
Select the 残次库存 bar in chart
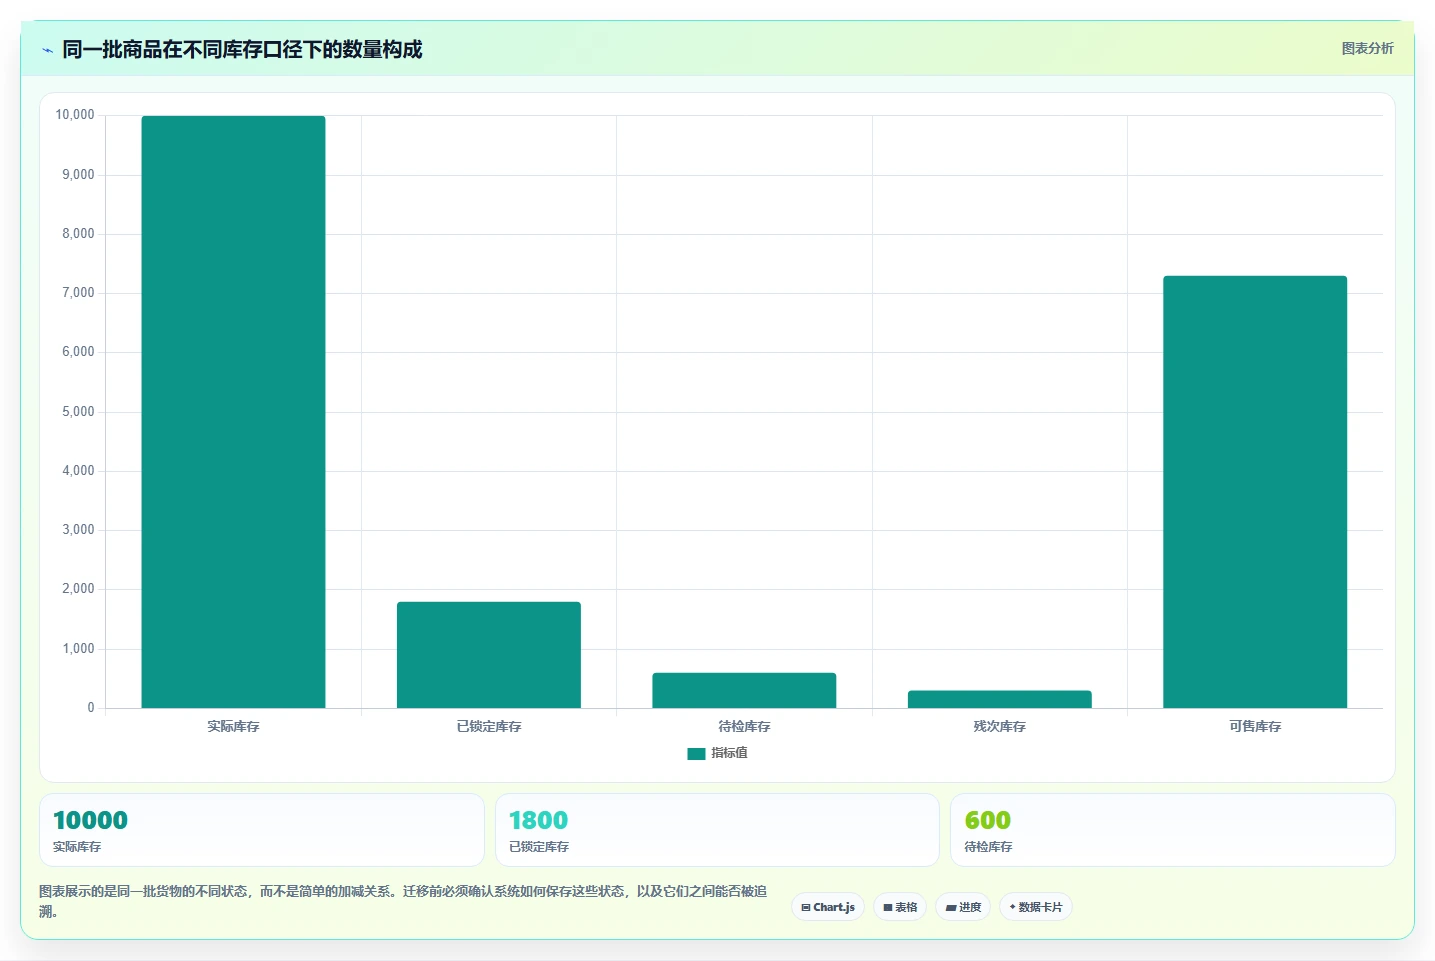point(1000,699)
